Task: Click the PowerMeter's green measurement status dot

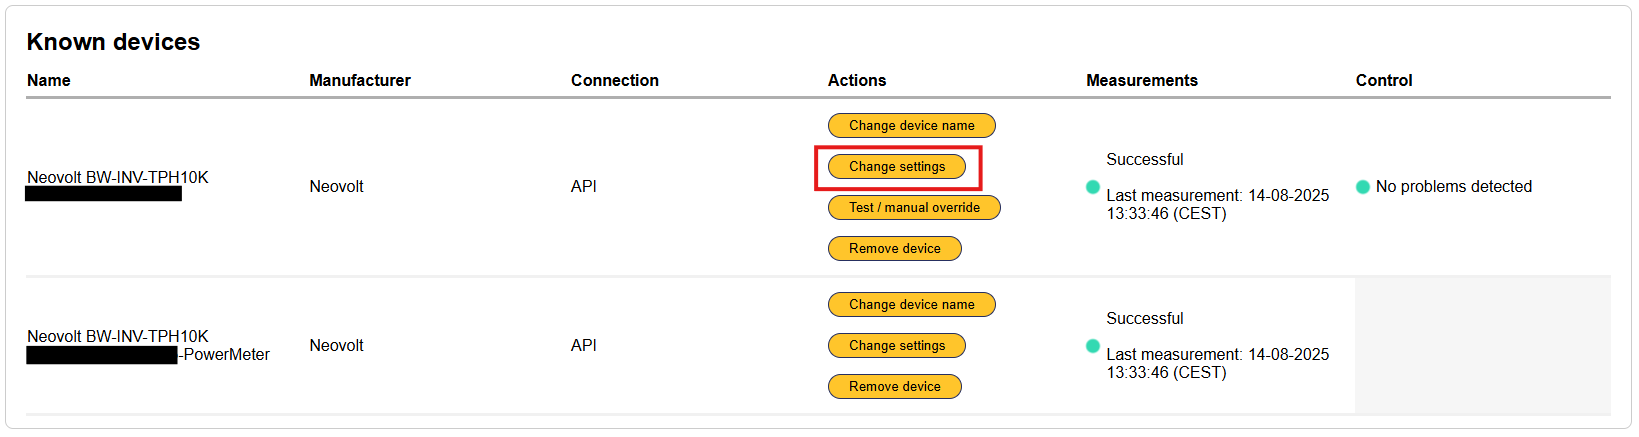Action: point(1092,346)
